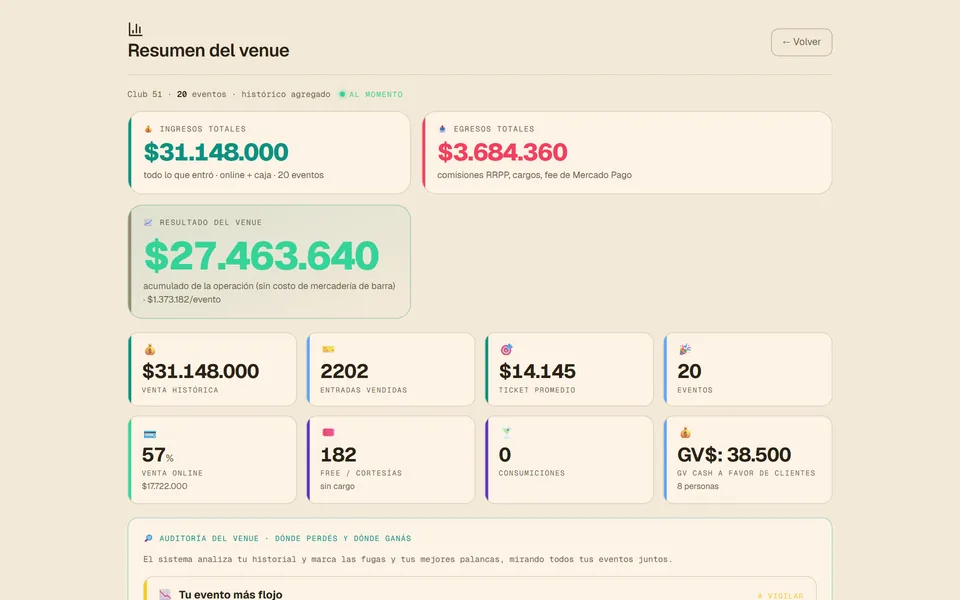The image size is (960, 600).
Task: Click the pink ticket icon in Free / Cortesías card
Action: [328, 433]
